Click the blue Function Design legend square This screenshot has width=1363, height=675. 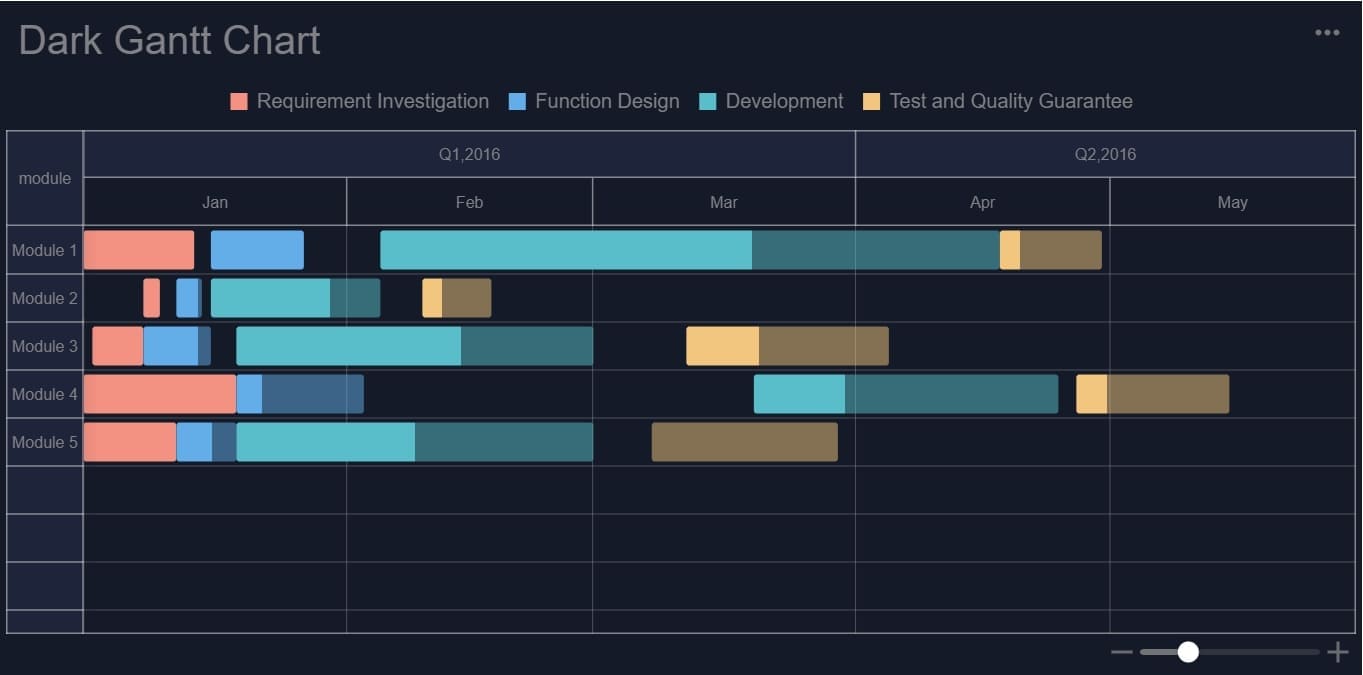point(517,101)
